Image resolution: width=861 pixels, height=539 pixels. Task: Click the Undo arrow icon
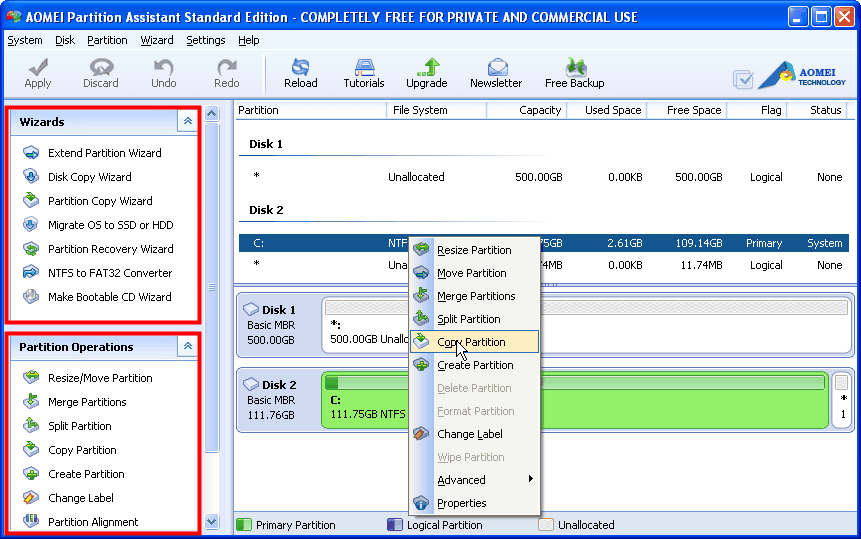[164, 68]
